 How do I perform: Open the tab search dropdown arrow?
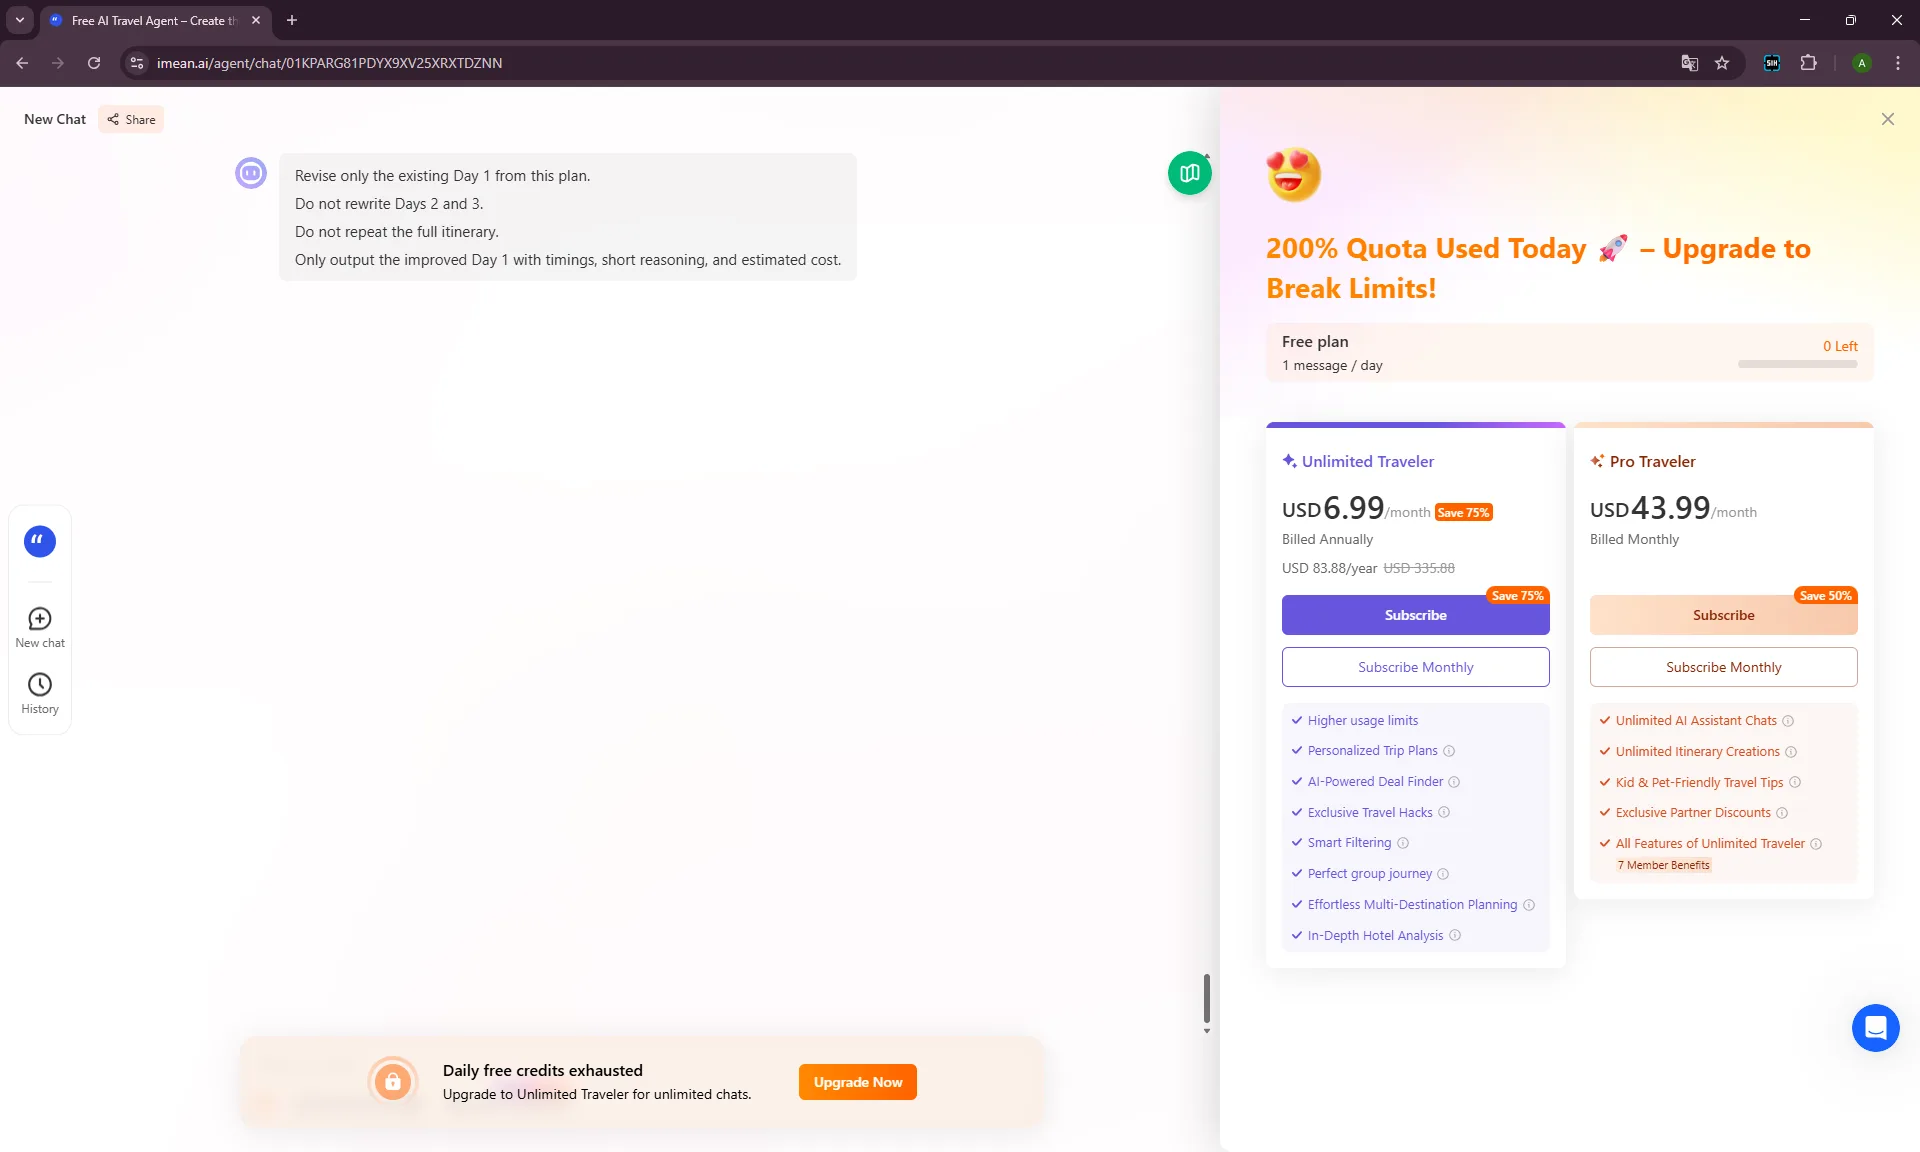20,20
